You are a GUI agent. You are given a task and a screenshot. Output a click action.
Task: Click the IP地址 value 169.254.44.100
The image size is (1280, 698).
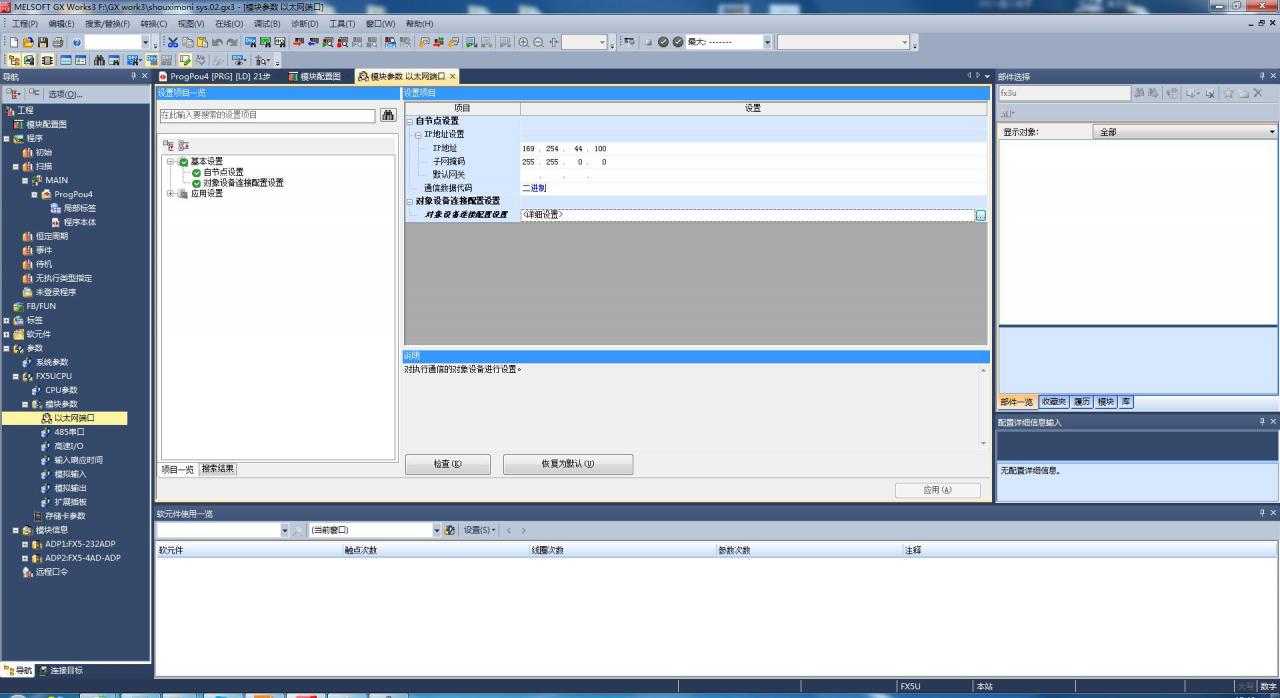coord(564,148)
